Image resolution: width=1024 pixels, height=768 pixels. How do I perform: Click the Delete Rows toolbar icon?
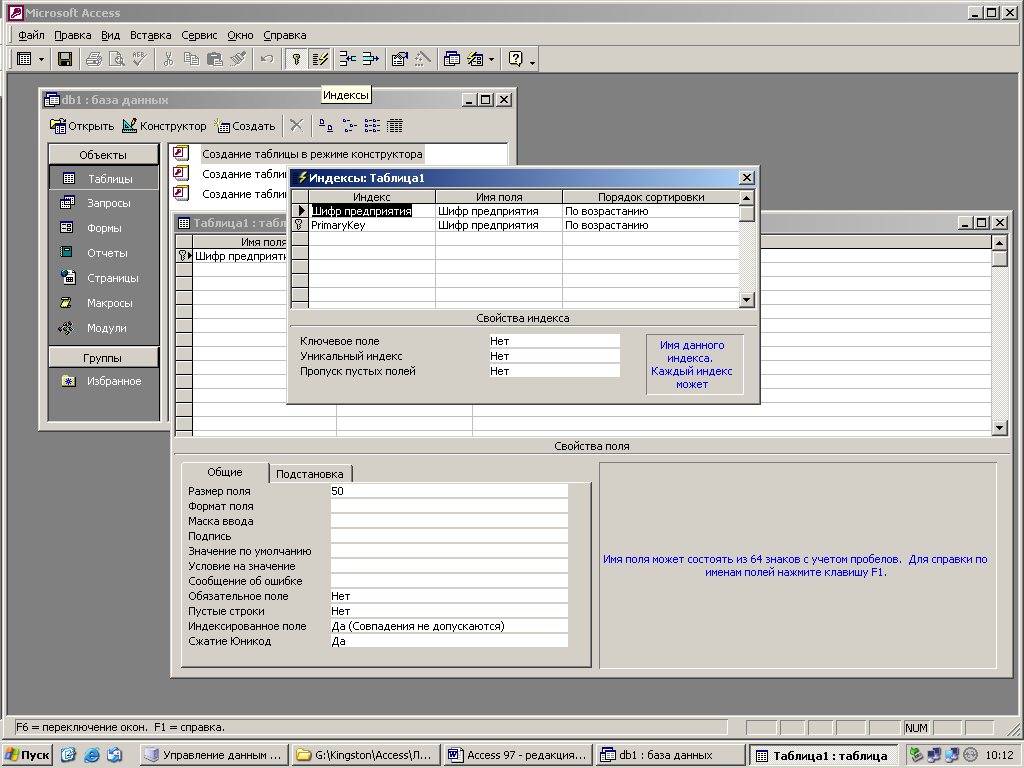(x=371, y=59)
